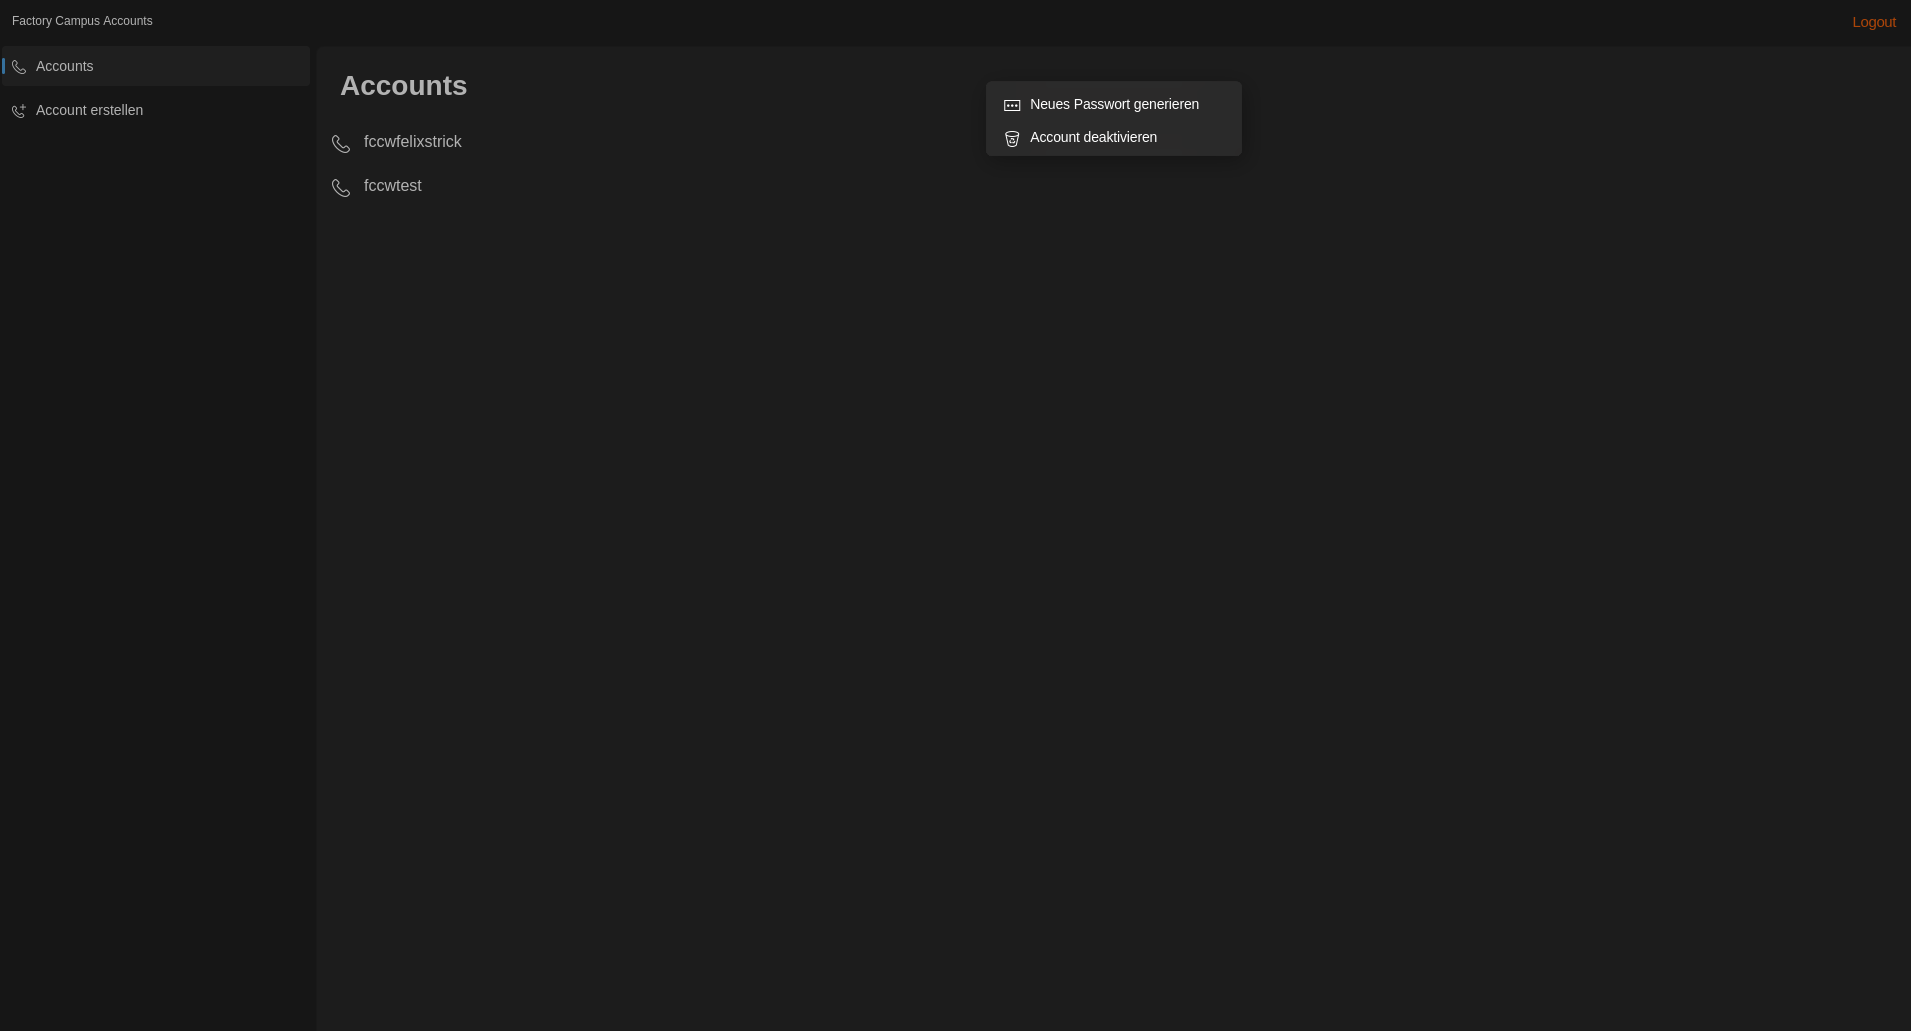Choose Account deaktivieren from the menu
This screenshot has width=1911, height=1031.
coord(1094,137)
